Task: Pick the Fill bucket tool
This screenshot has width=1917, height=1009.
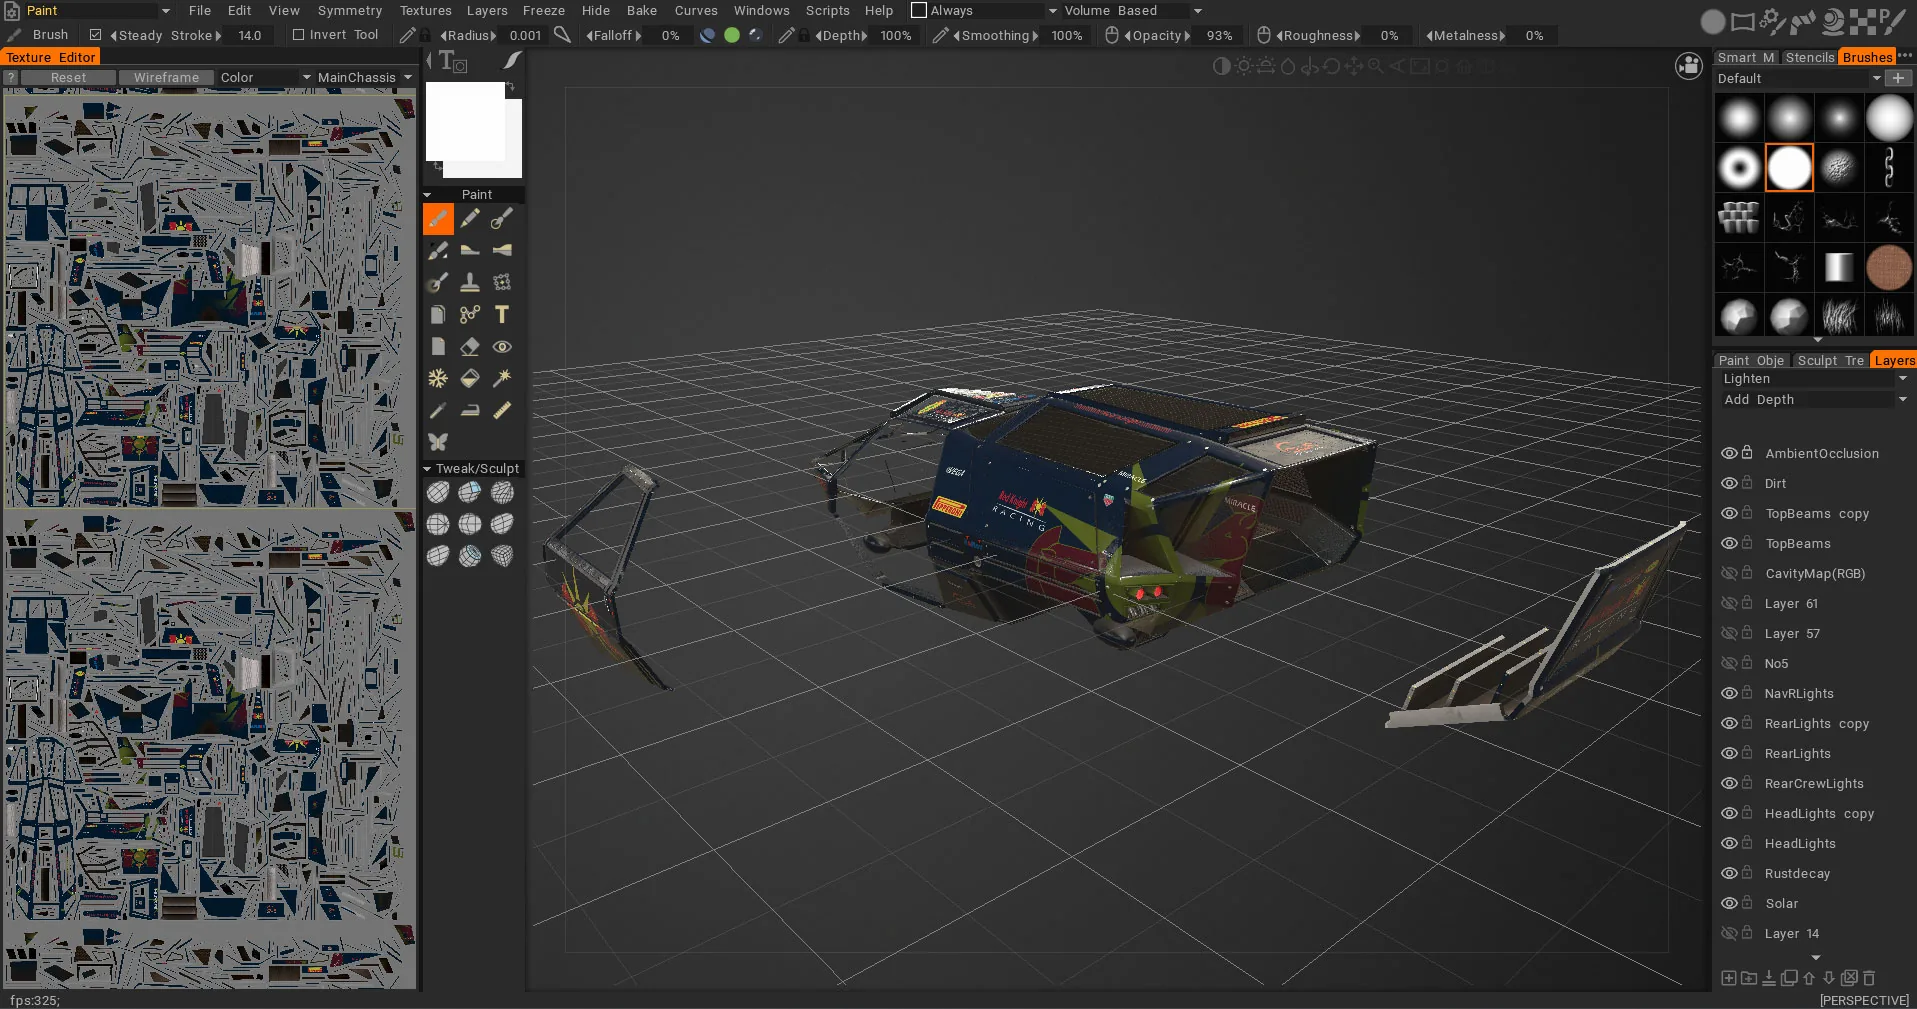Action: [x=470, y=379]
